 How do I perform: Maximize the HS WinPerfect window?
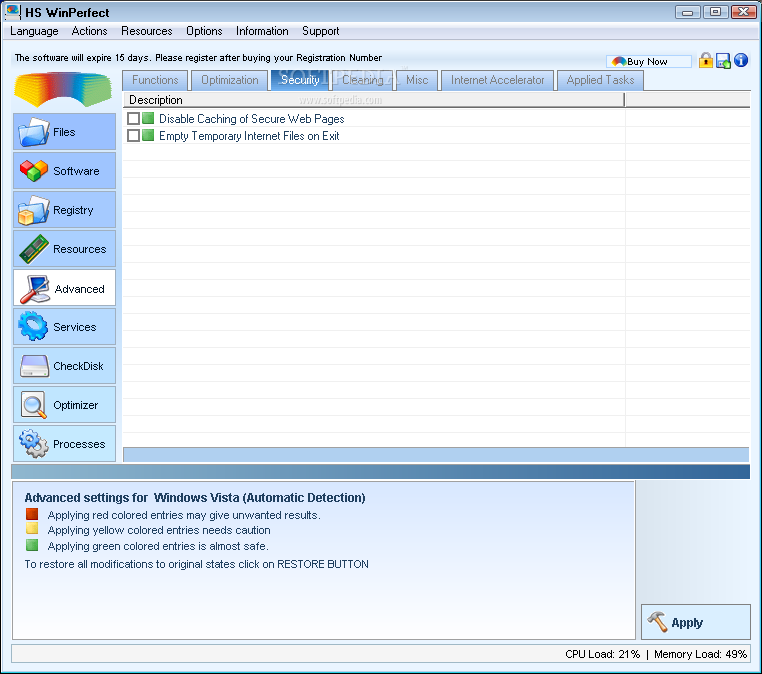click(715, 12)
